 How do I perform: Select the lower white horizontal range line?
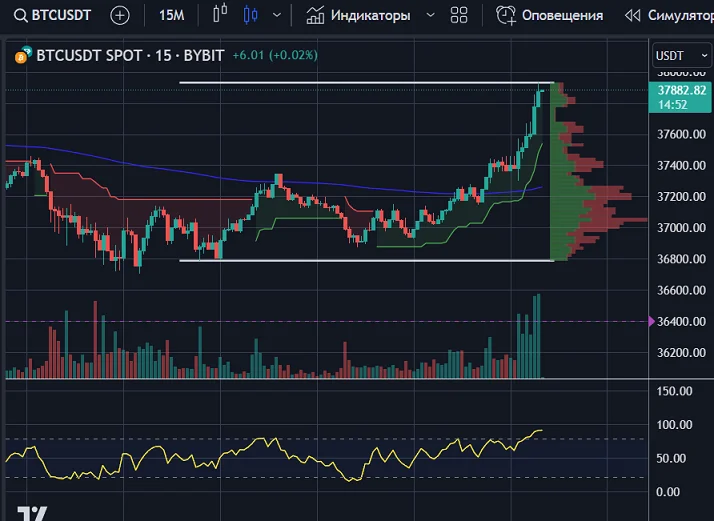[x=367, y=261]
